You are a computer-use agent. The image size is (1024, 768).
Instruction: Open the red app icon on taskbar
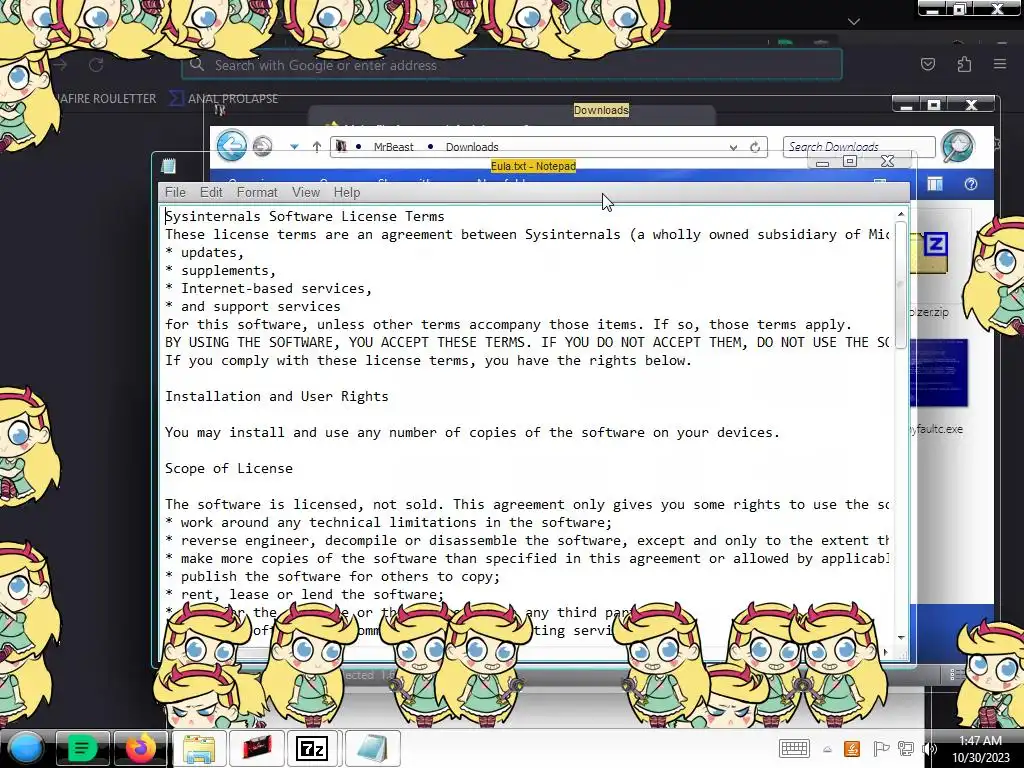click(257, 748)
